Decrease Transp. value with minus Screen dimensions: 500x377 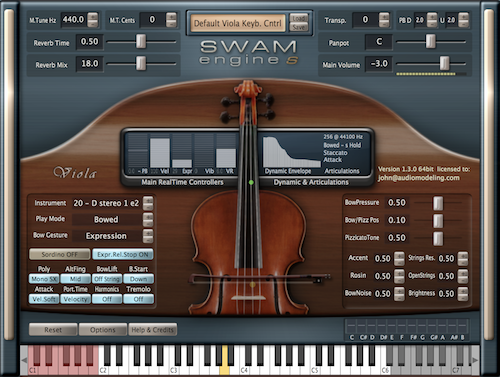pyautogui.click(x=384, y=24)
